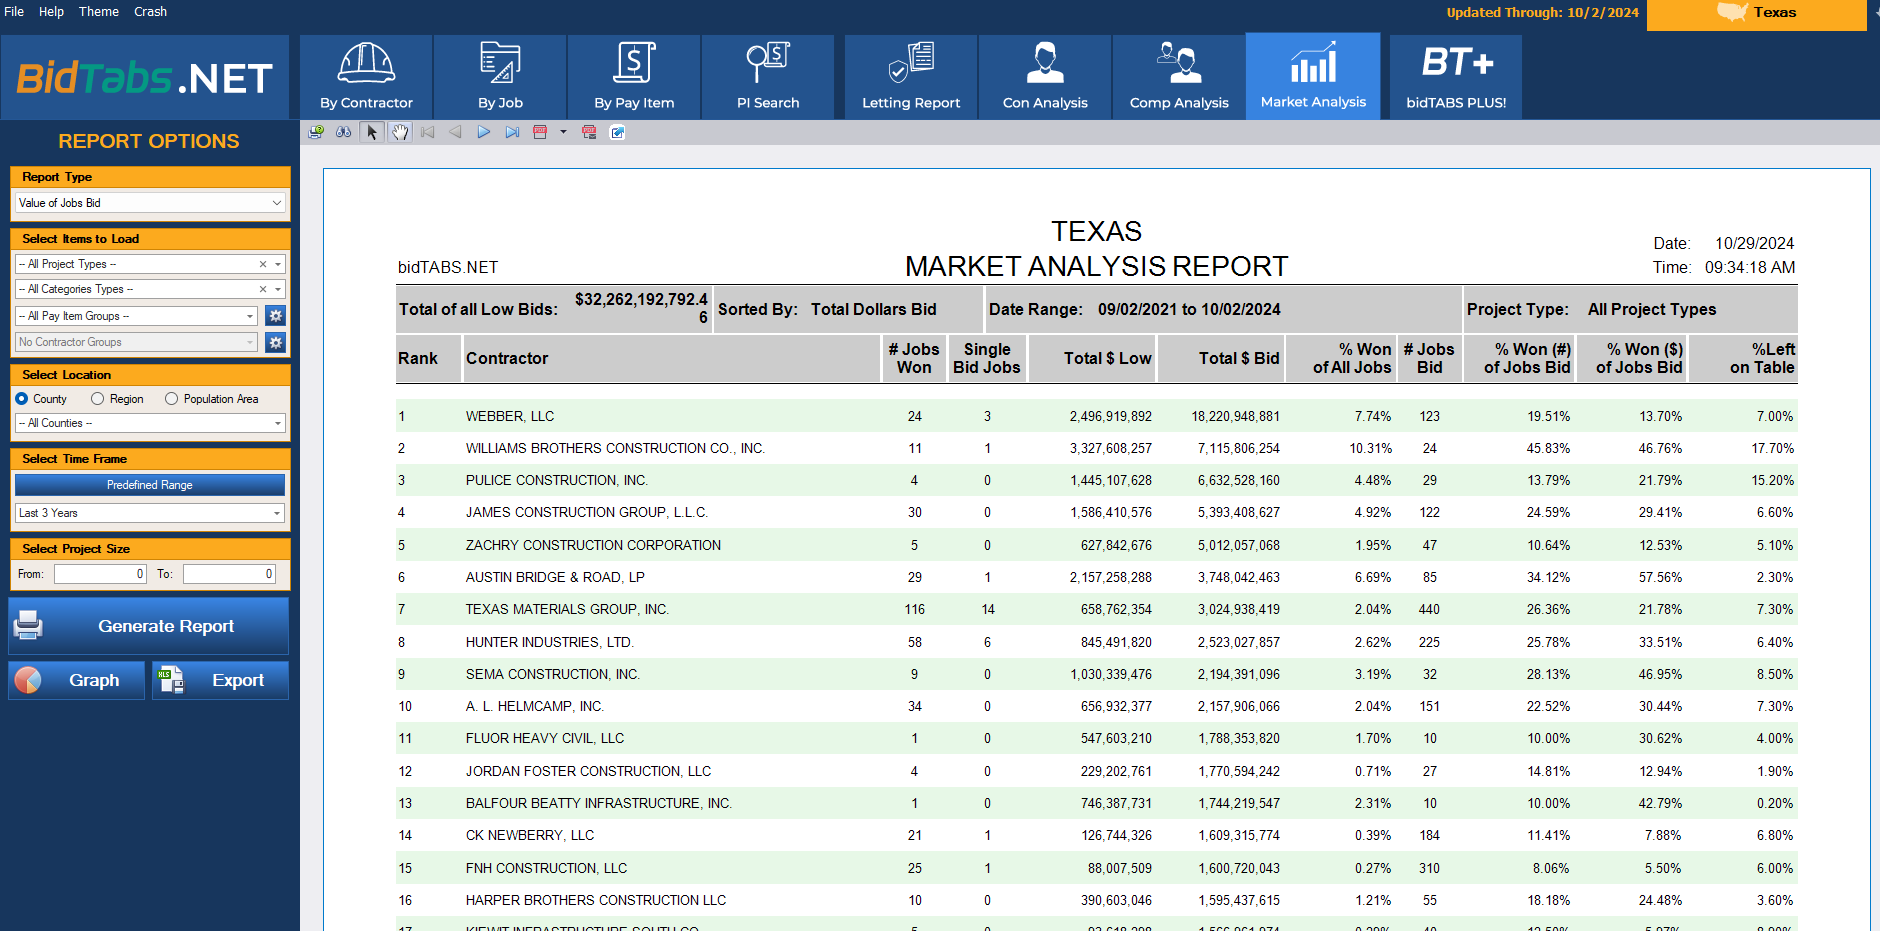This screenshot has height=931, width=1880.
Task: Click the project size To field
Action: tap(229, 574)
